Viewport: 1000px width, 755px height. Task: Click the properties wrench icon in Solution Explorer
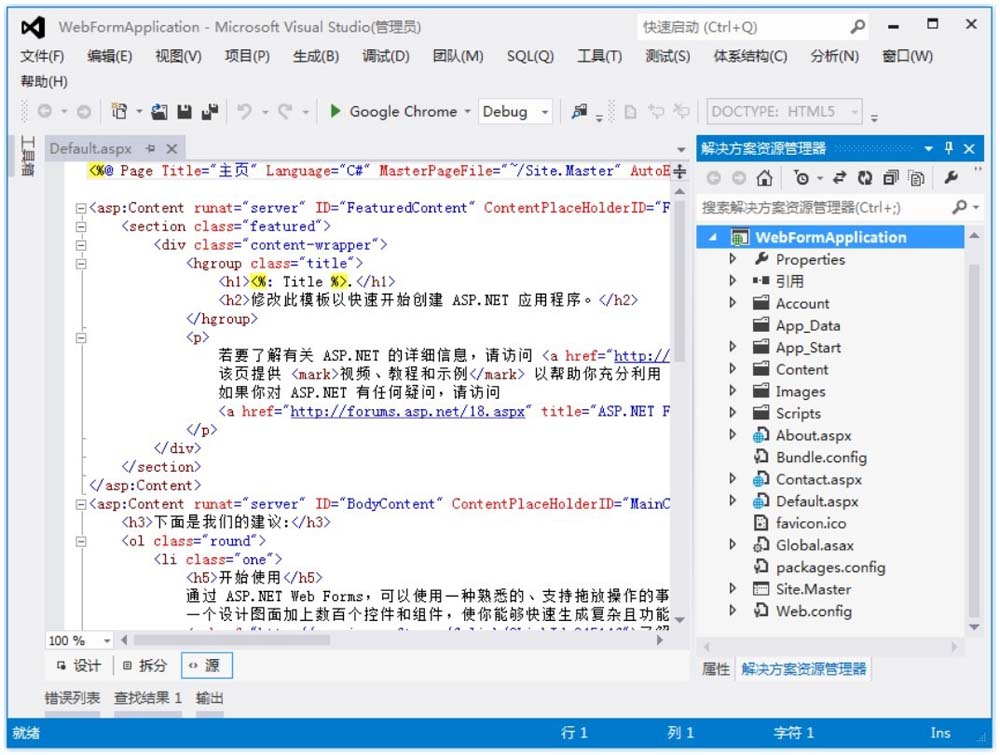click(x=952, y=177)
